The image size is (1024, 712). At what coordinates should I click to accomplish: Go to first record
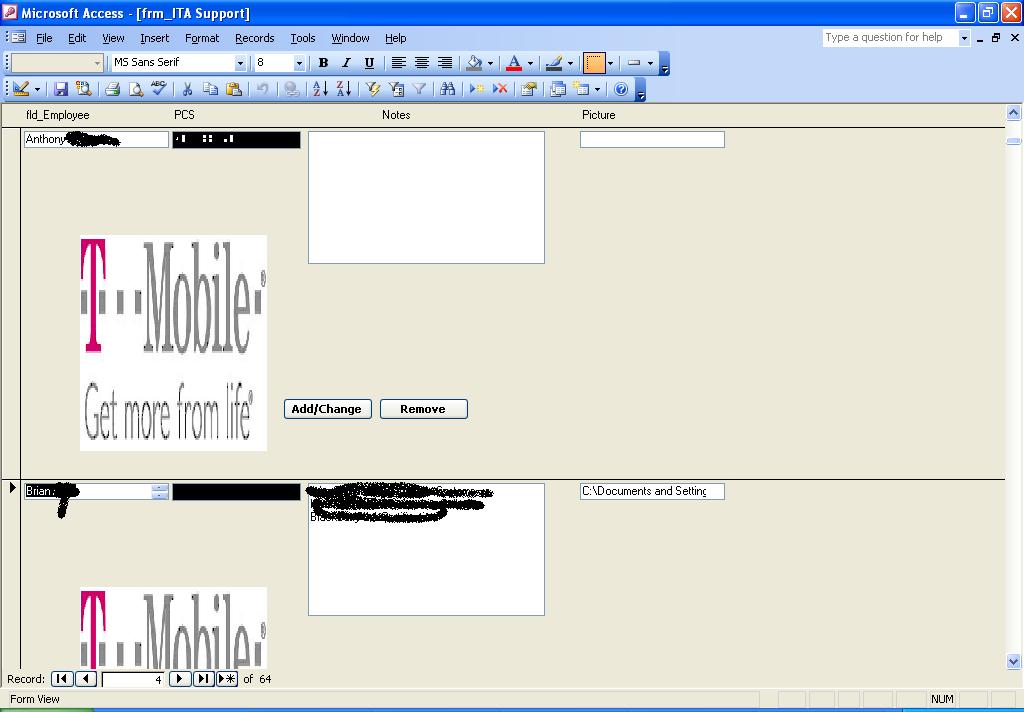[x=62, y=679]
